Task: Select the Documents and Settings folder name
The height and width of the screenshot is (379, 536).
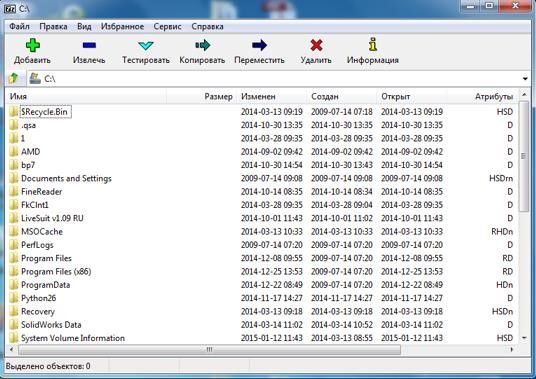Action: 66,178
